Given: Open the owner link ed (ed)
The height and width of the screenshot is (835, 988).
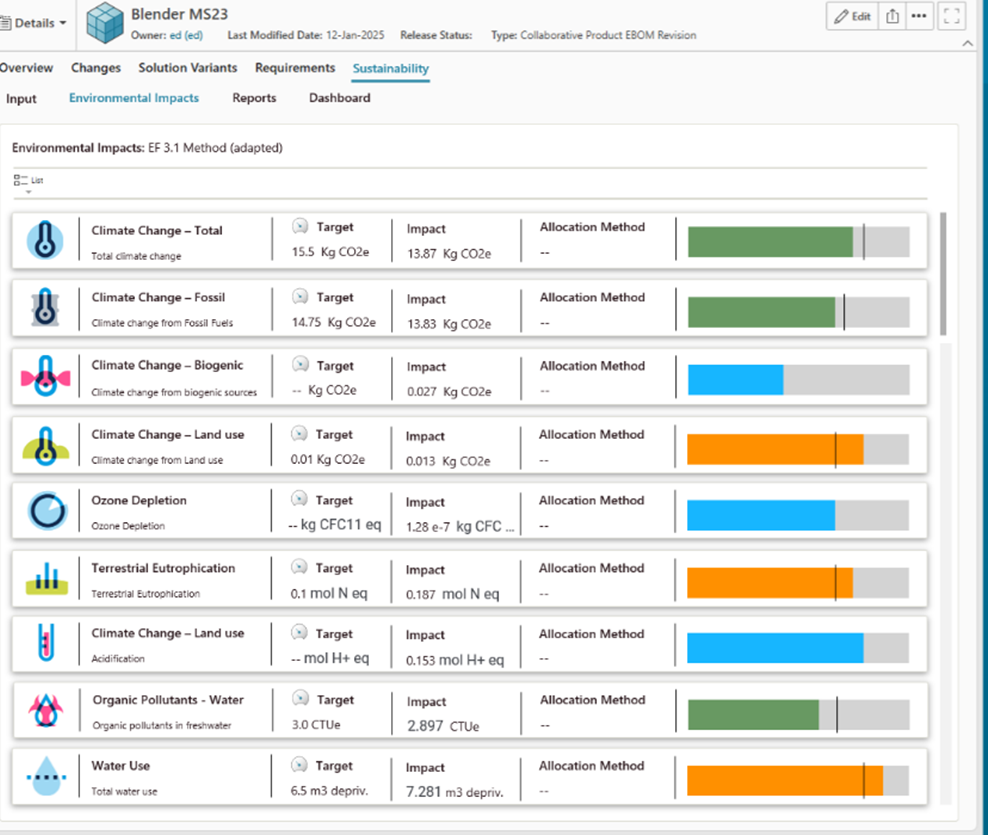Looking at the screenshot, I should [x=186, y=35].
